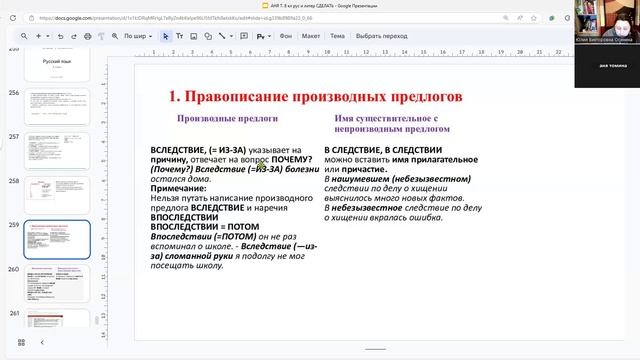Select slide 257 thumbnail

57,151
